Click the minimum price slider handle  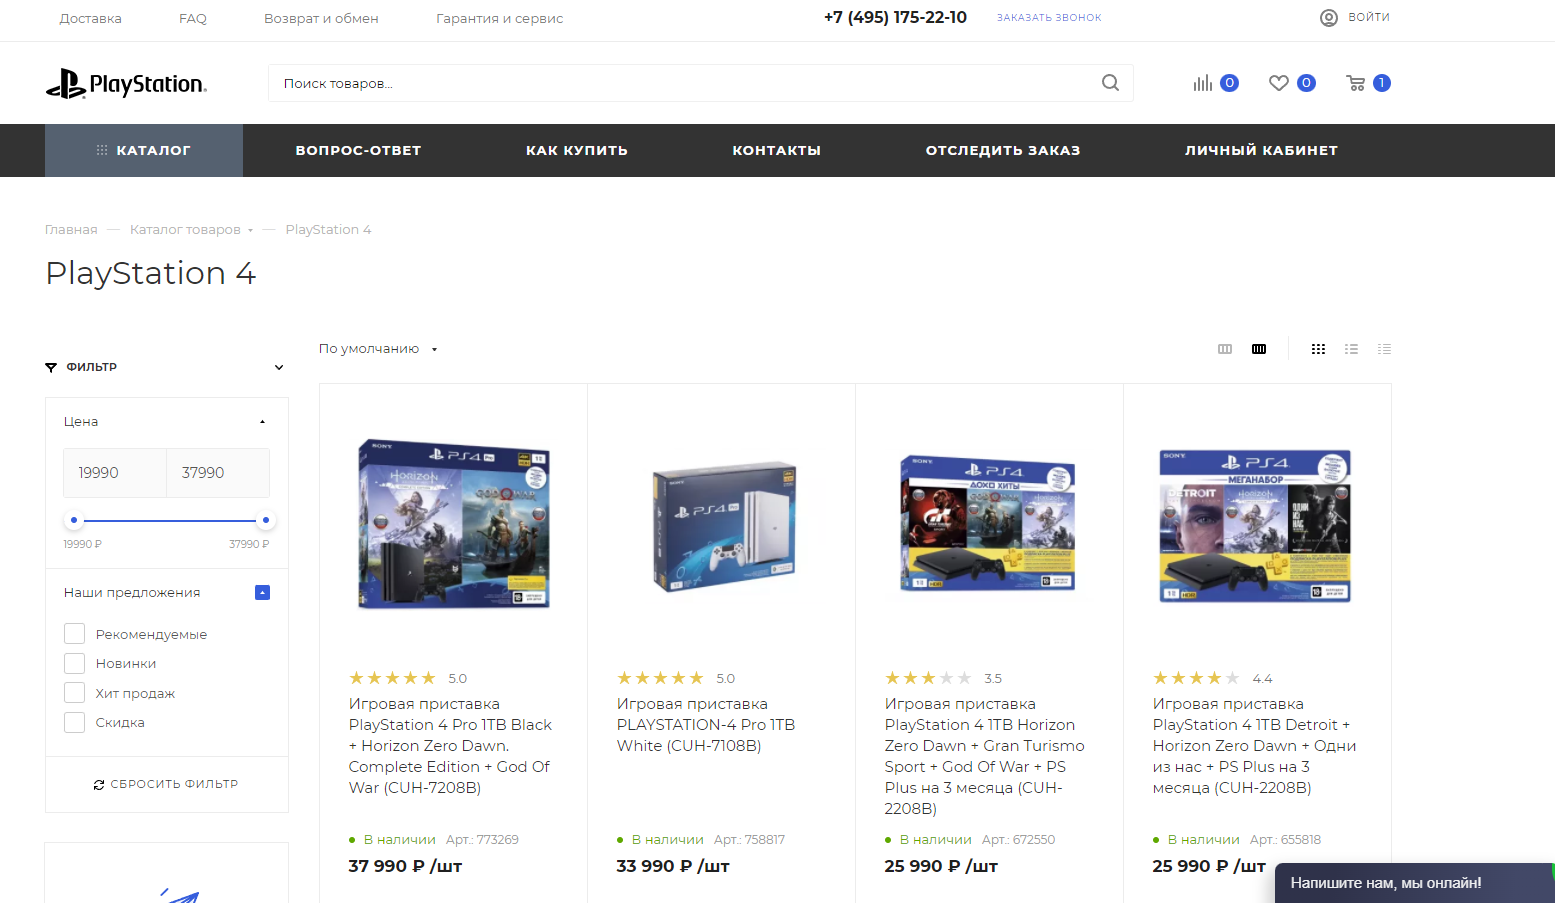[74, 520]
